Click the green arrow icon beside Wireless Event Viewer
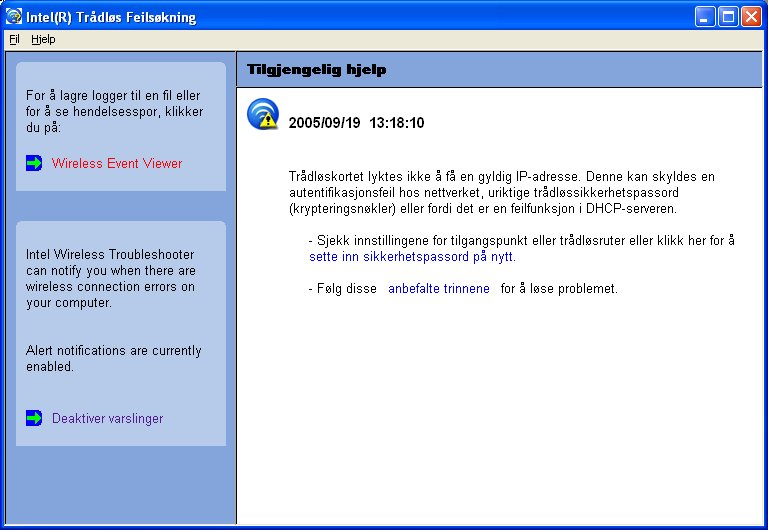This screenshot has height=530, width=768. [34, 163]
